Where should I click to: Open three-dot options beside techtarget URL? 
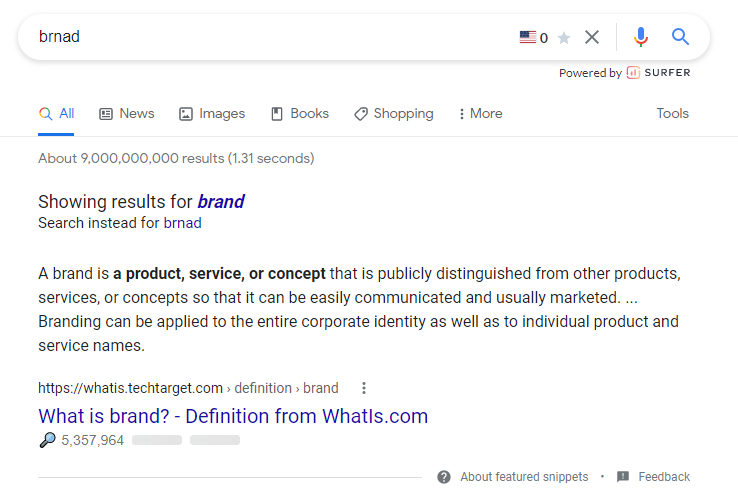(x=363, y=388)
